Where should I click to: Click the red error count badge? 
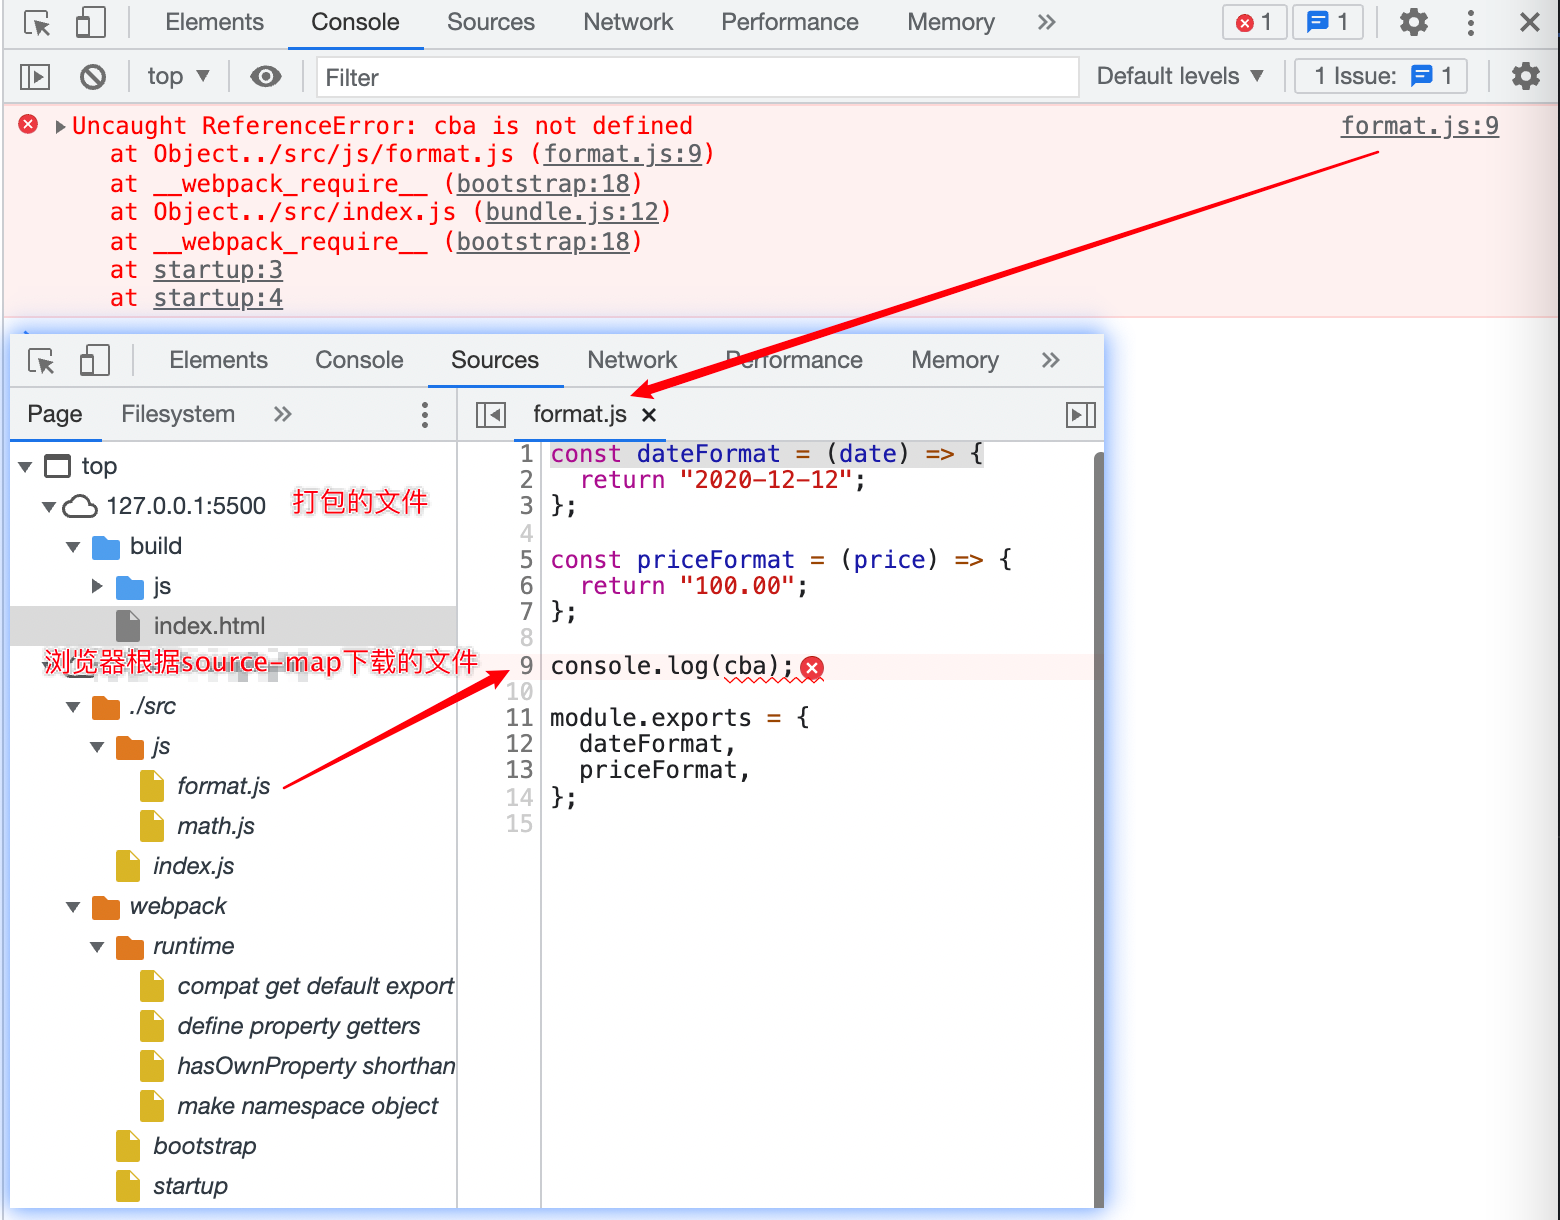pyautogui.click(x=1254, y=22)
